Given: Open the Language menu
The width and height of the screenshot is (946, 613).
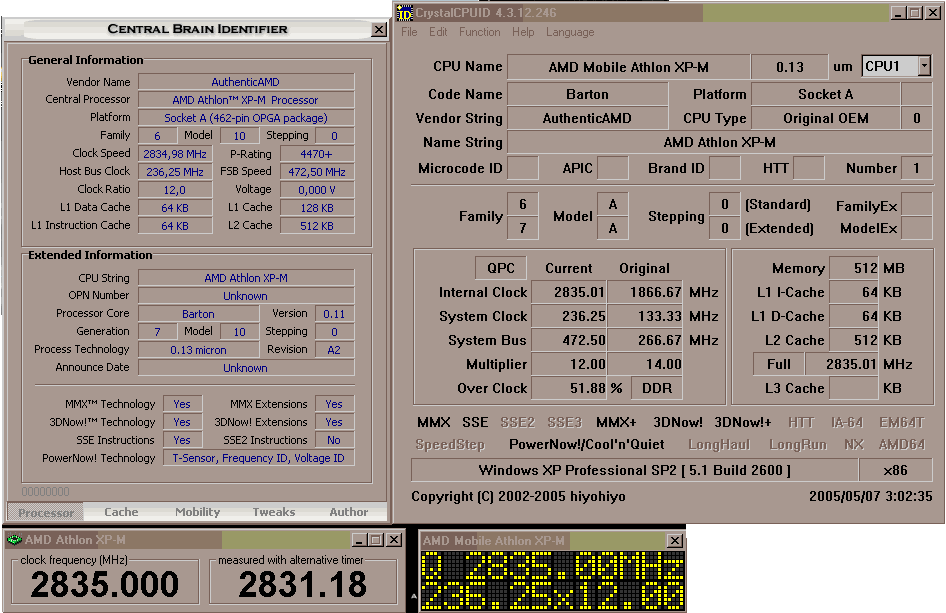Looking at the screenshot, I should [x=570, y=32].
